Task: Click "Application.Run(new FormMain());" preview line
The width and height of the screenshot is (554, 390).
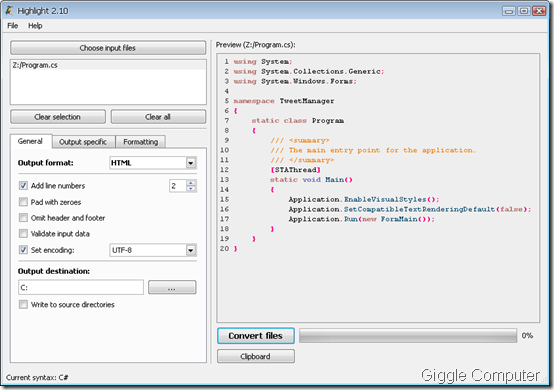Action: click(x=361, y=219)
